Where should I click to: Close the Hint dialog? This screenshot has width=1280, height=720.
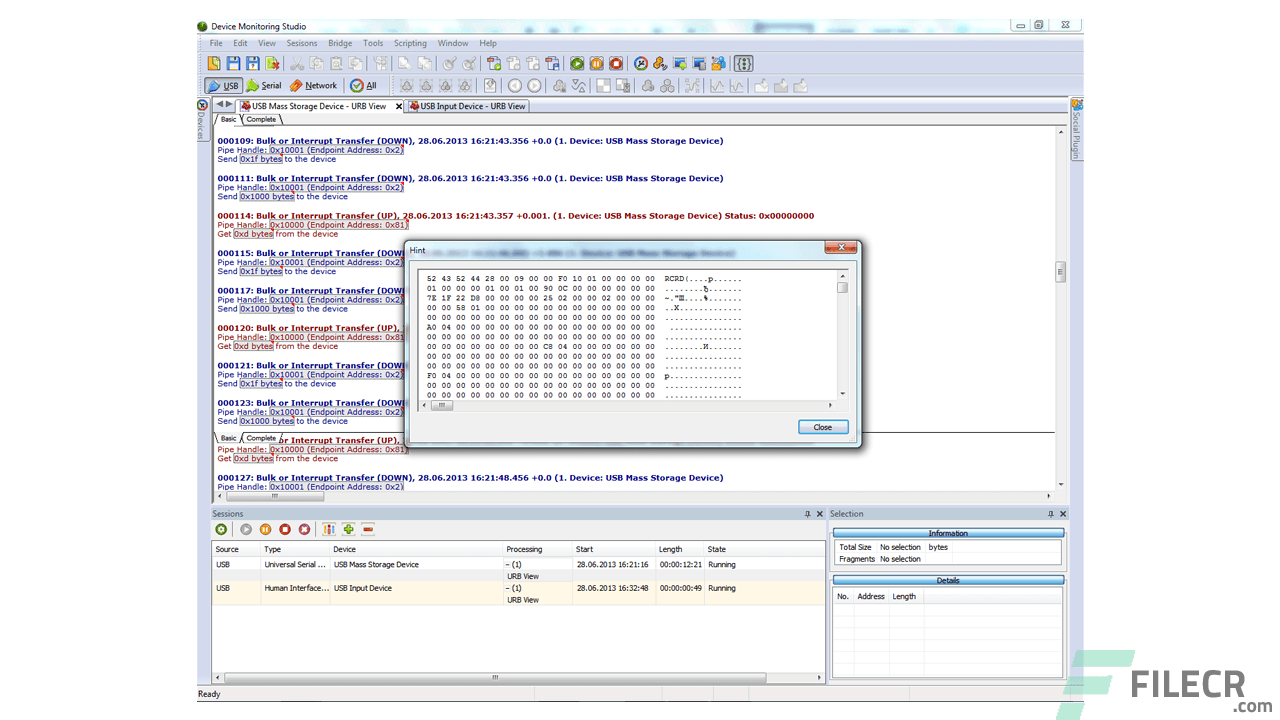pos(822,427)
